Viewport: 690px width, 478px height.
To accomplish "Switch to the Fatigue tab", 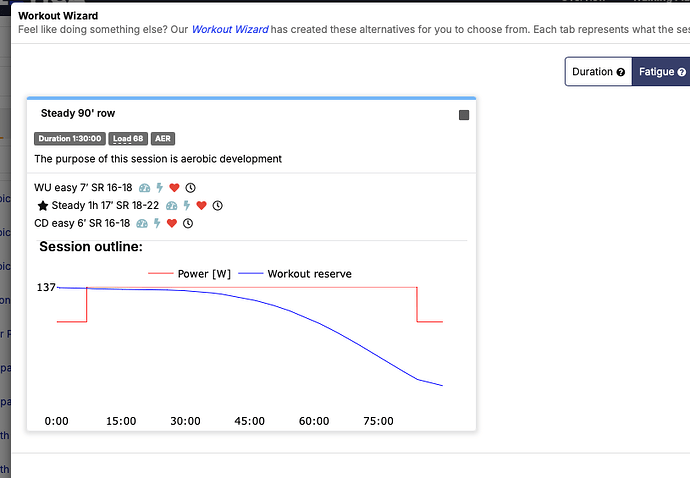I will pos(660,72).
